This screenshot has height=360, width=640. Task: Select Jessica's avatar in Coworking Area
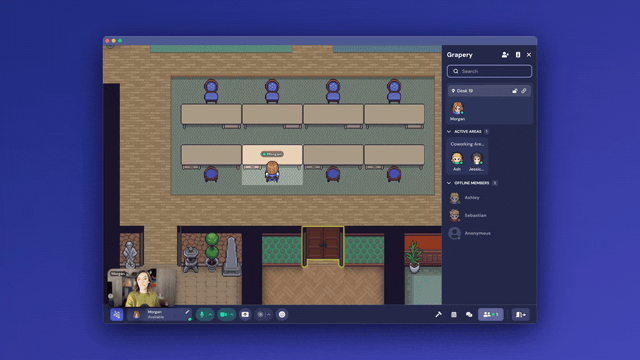click(x=476, y=159)
